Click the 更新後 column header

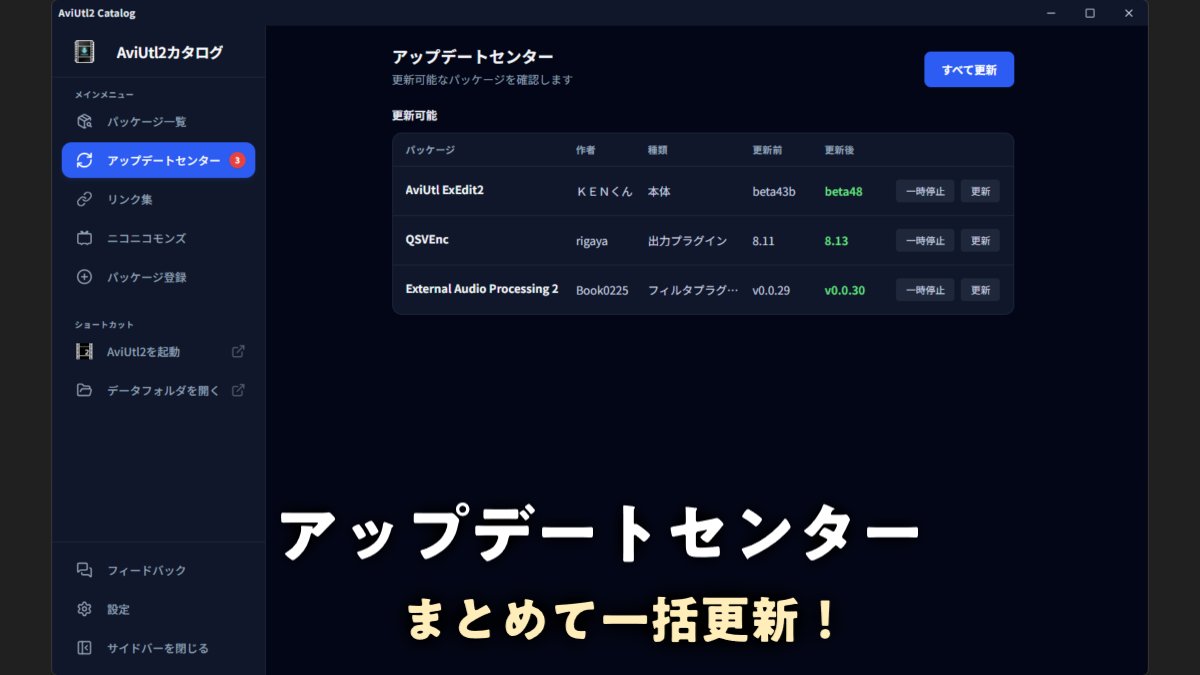coord(839,150)
